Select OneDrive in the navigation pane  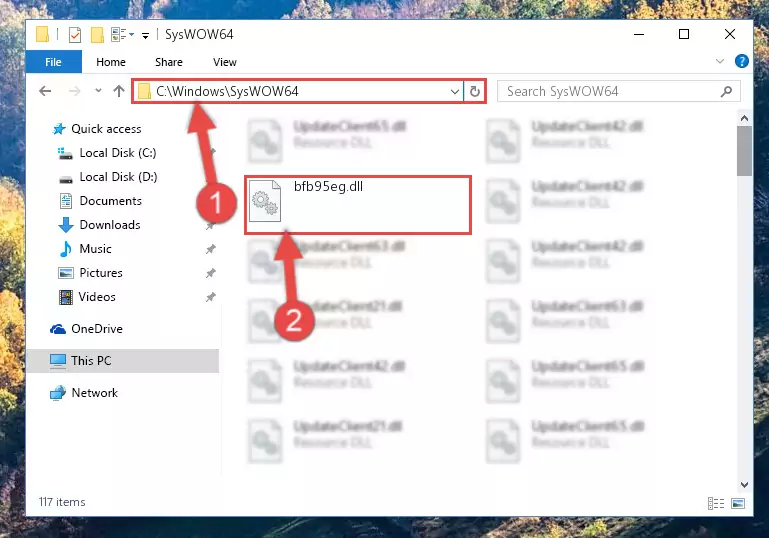(97, 329)
